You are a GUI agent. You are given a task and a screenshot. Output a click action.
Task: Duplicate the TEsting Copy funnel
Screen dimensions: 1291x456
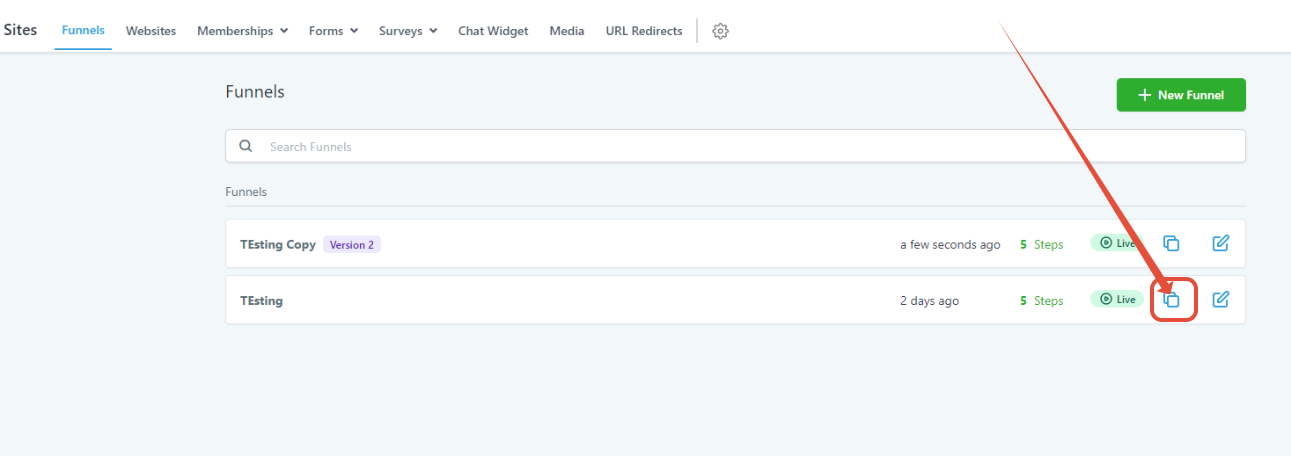(1172, 243)
